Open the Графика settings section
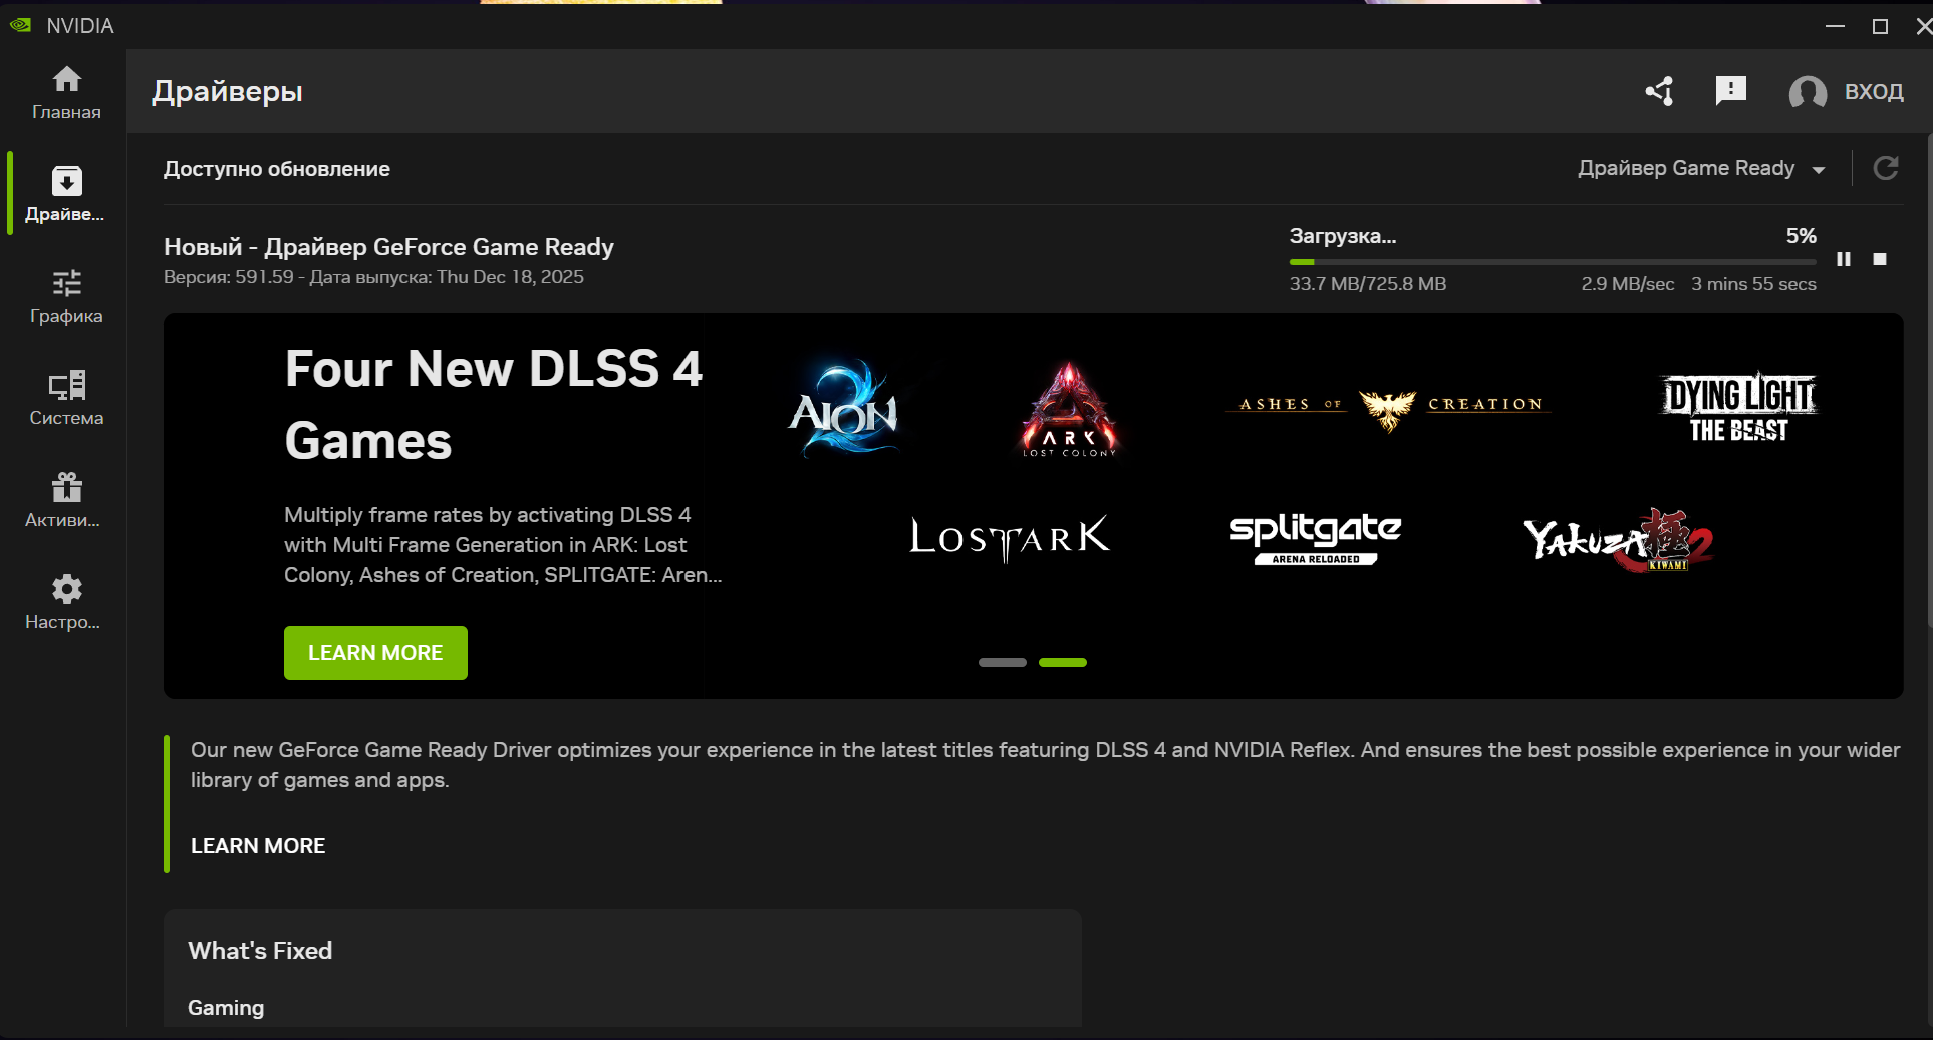 (x=66, y=296)
